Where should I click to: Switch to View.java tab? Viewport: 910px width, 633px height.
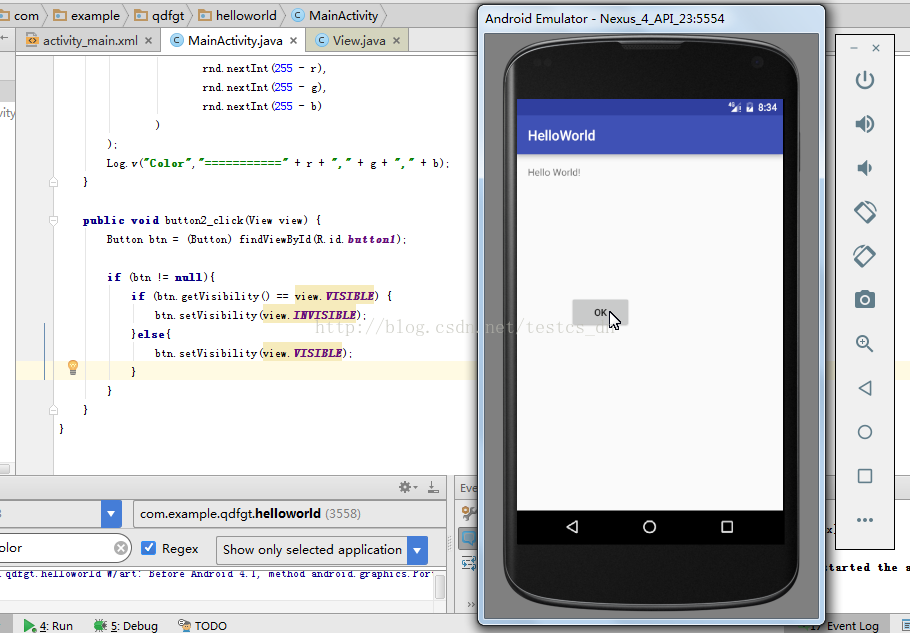click(358, 41)
